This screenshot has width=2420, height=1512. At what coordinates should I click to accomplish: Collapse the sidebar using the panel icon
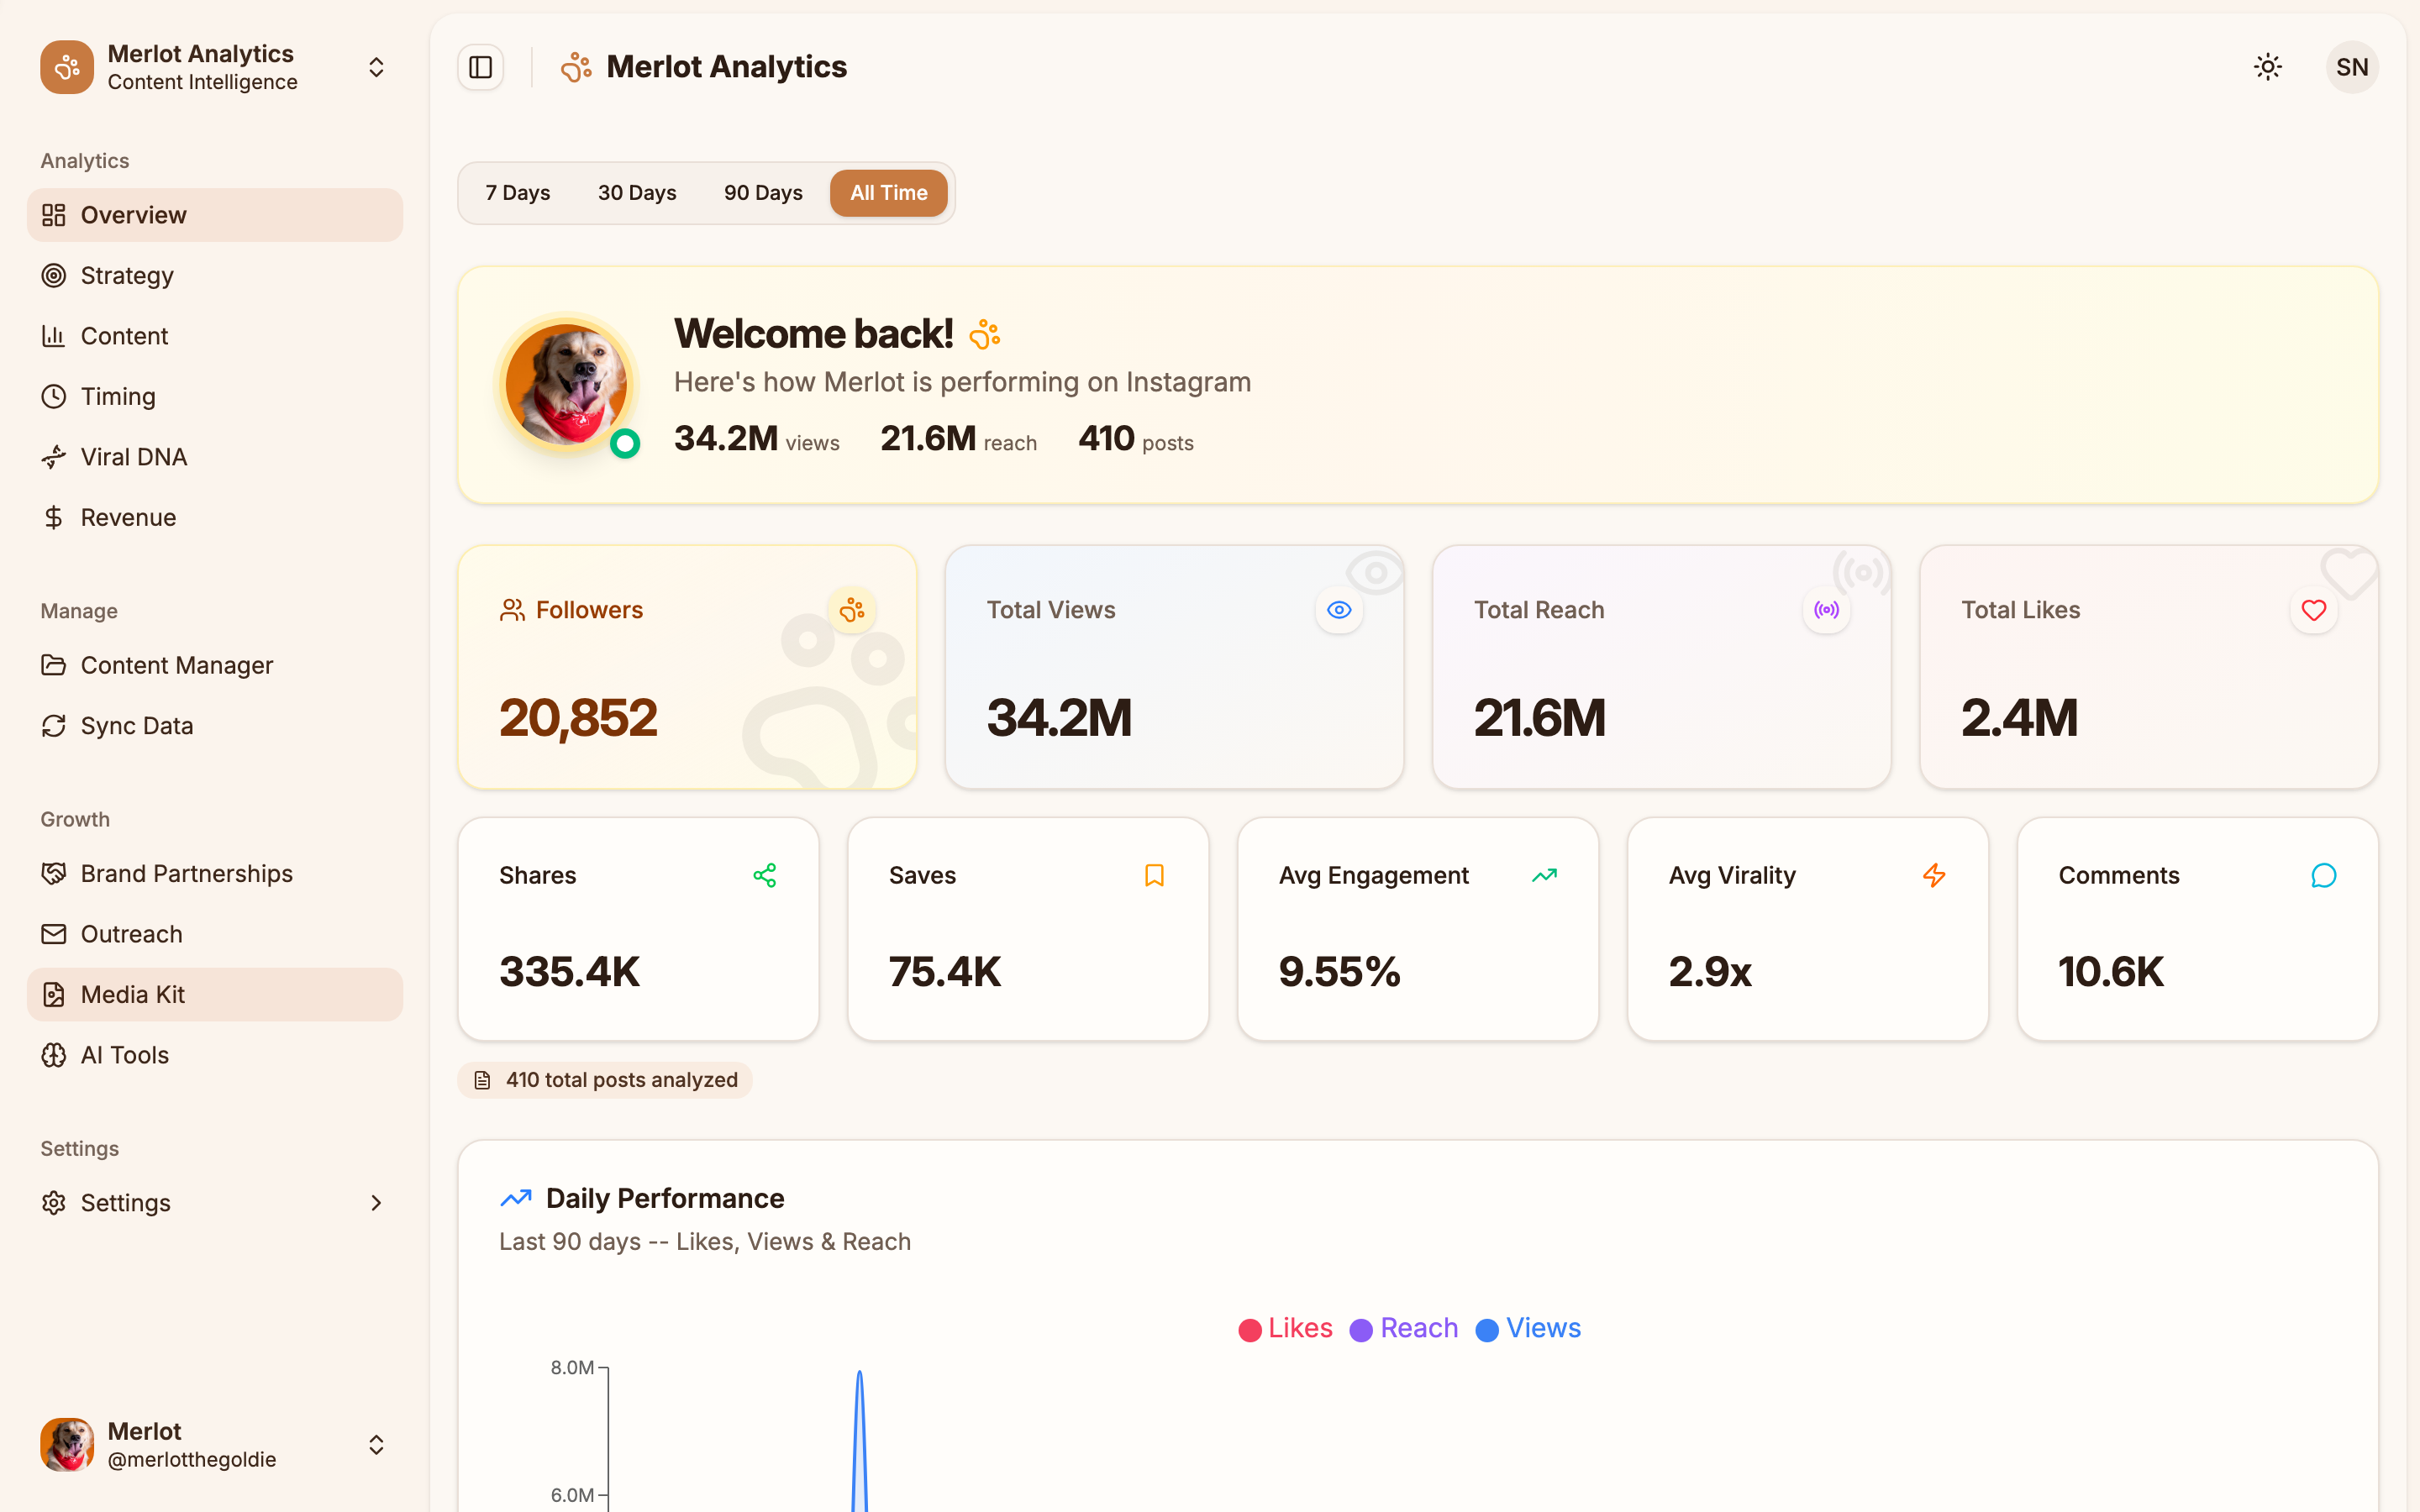coord(480,67)
